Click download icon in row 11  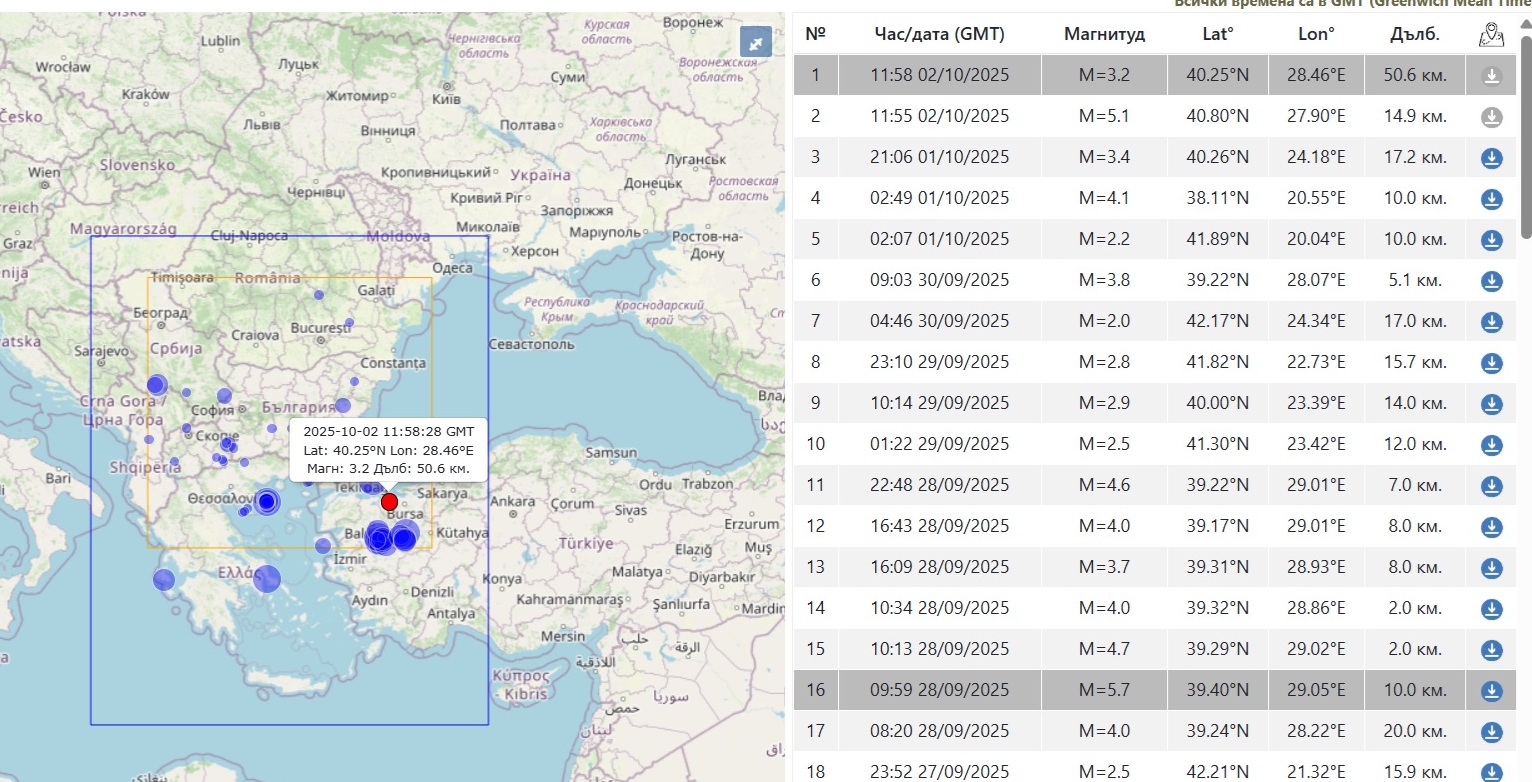1491,486
